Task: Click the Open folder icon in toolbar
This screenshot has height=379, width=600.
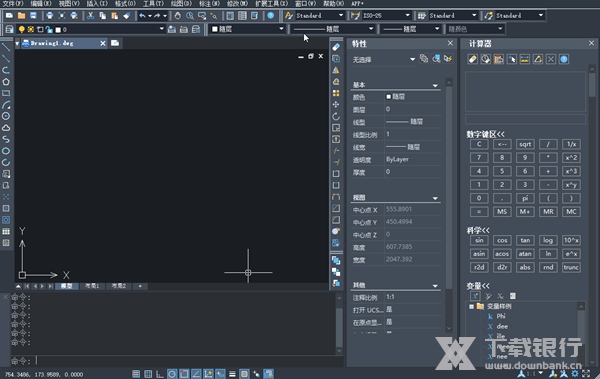Action: coord(21,16)
